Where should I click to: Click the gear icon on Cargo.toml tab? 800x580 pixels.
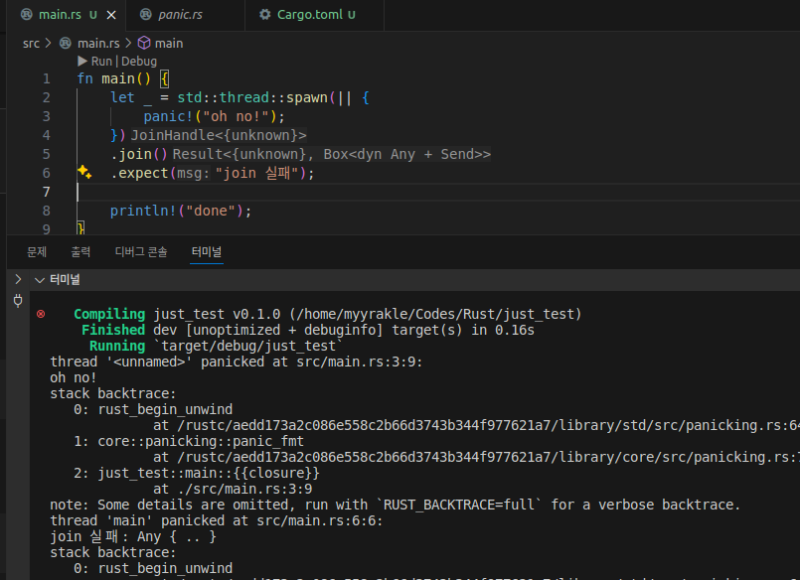pos(265,15)
